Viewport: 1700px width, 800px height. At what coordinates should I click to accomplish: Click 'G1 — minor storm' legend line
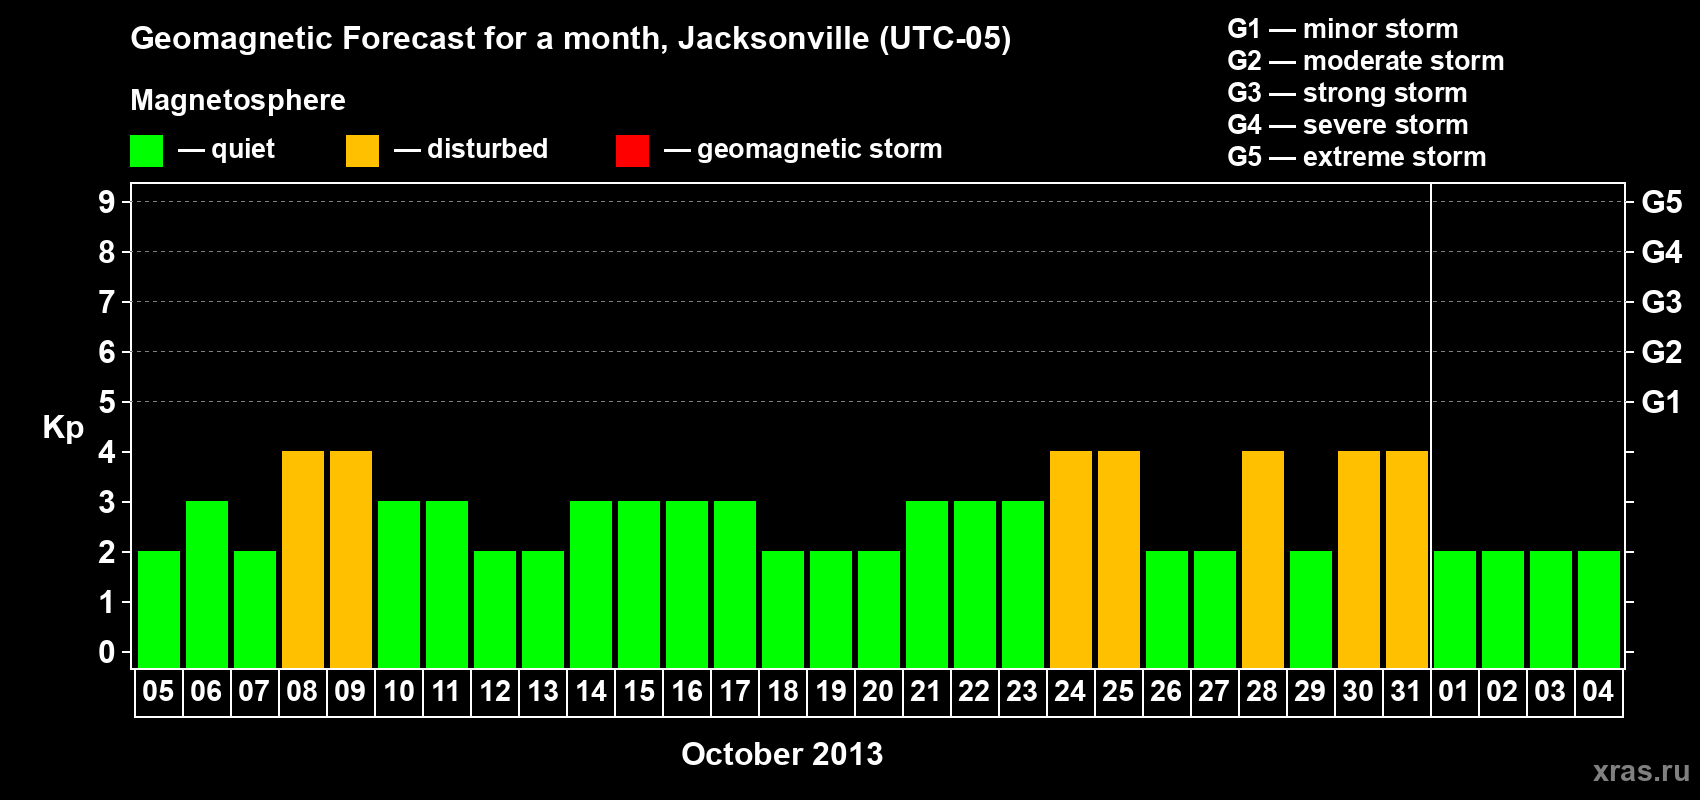(1342, 29)
